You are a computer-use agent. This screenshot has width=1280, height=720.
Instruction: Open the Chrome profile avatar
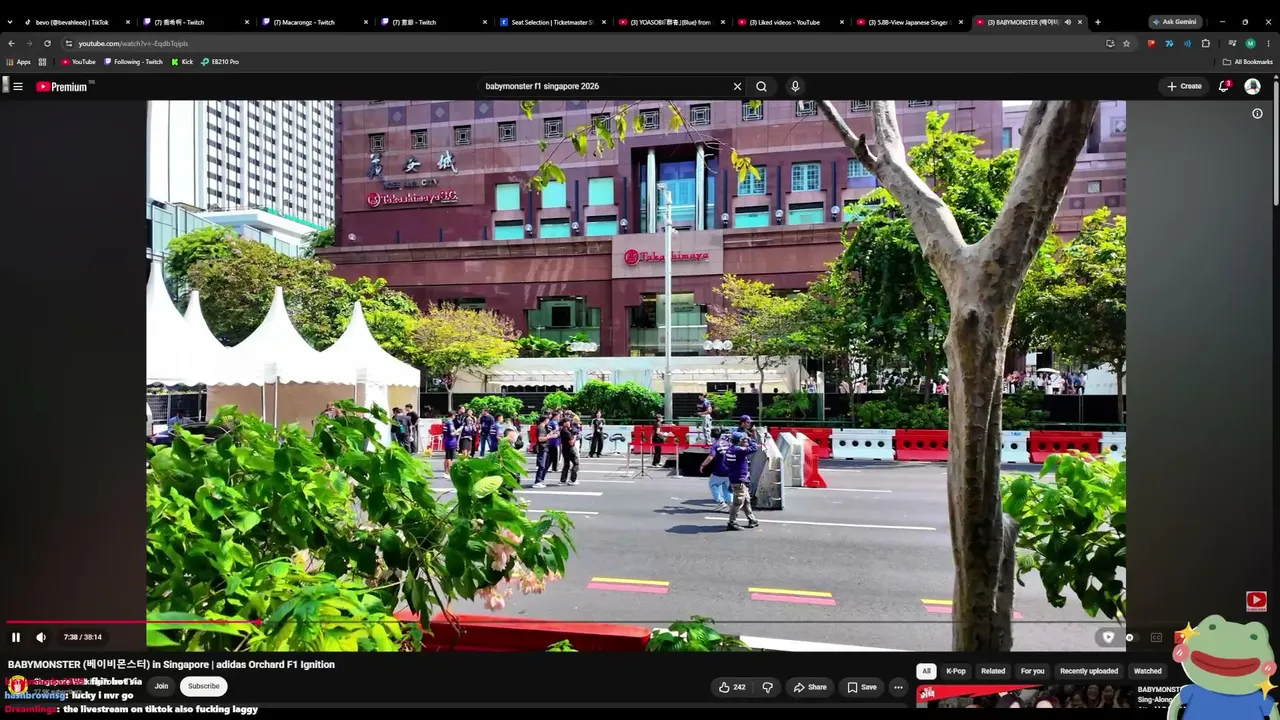click(1250, 44)
